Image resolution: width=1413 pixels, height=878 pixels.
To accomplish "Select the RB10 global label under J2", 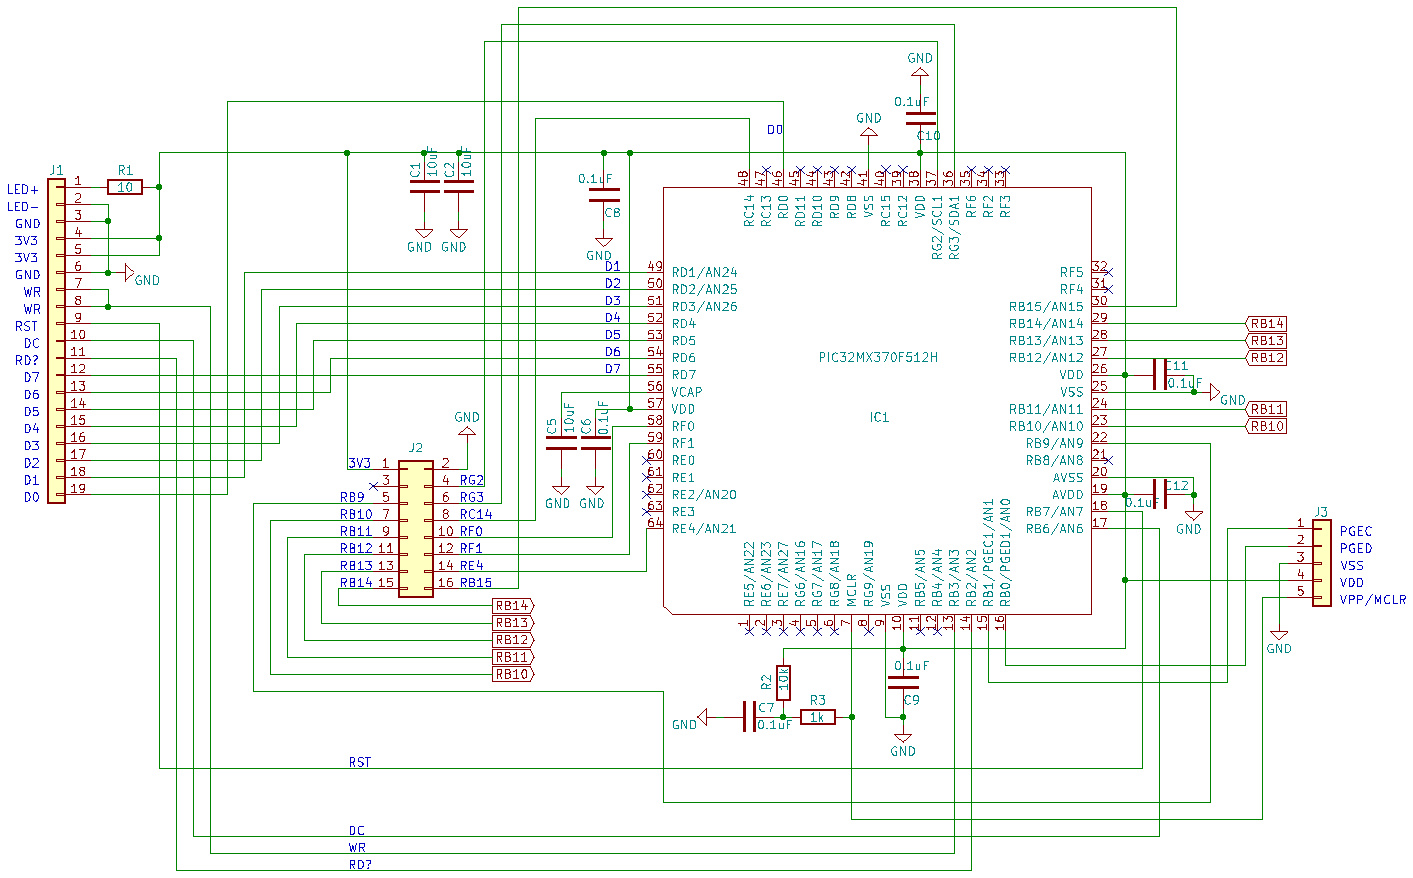I will [x=513, y=674].
